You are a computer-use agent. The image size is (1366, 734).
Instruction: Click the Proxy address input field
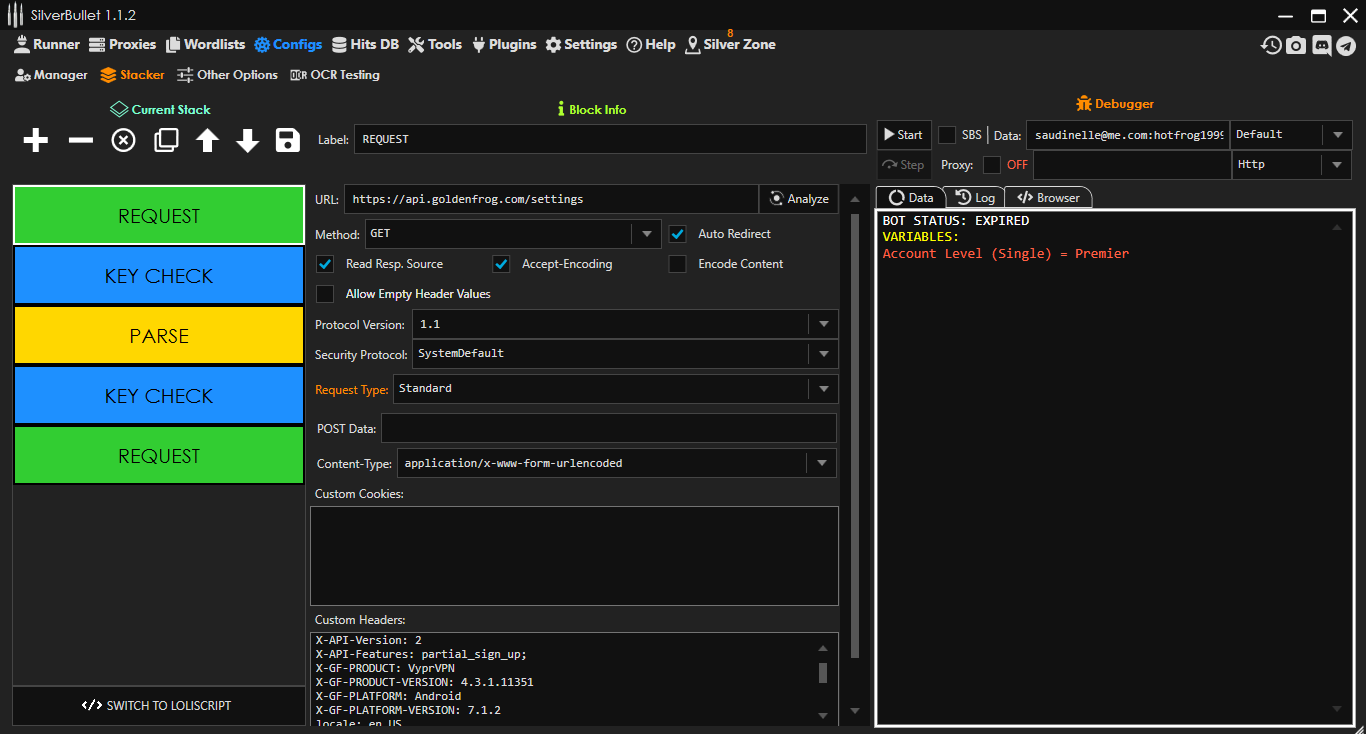point(1131,165)
